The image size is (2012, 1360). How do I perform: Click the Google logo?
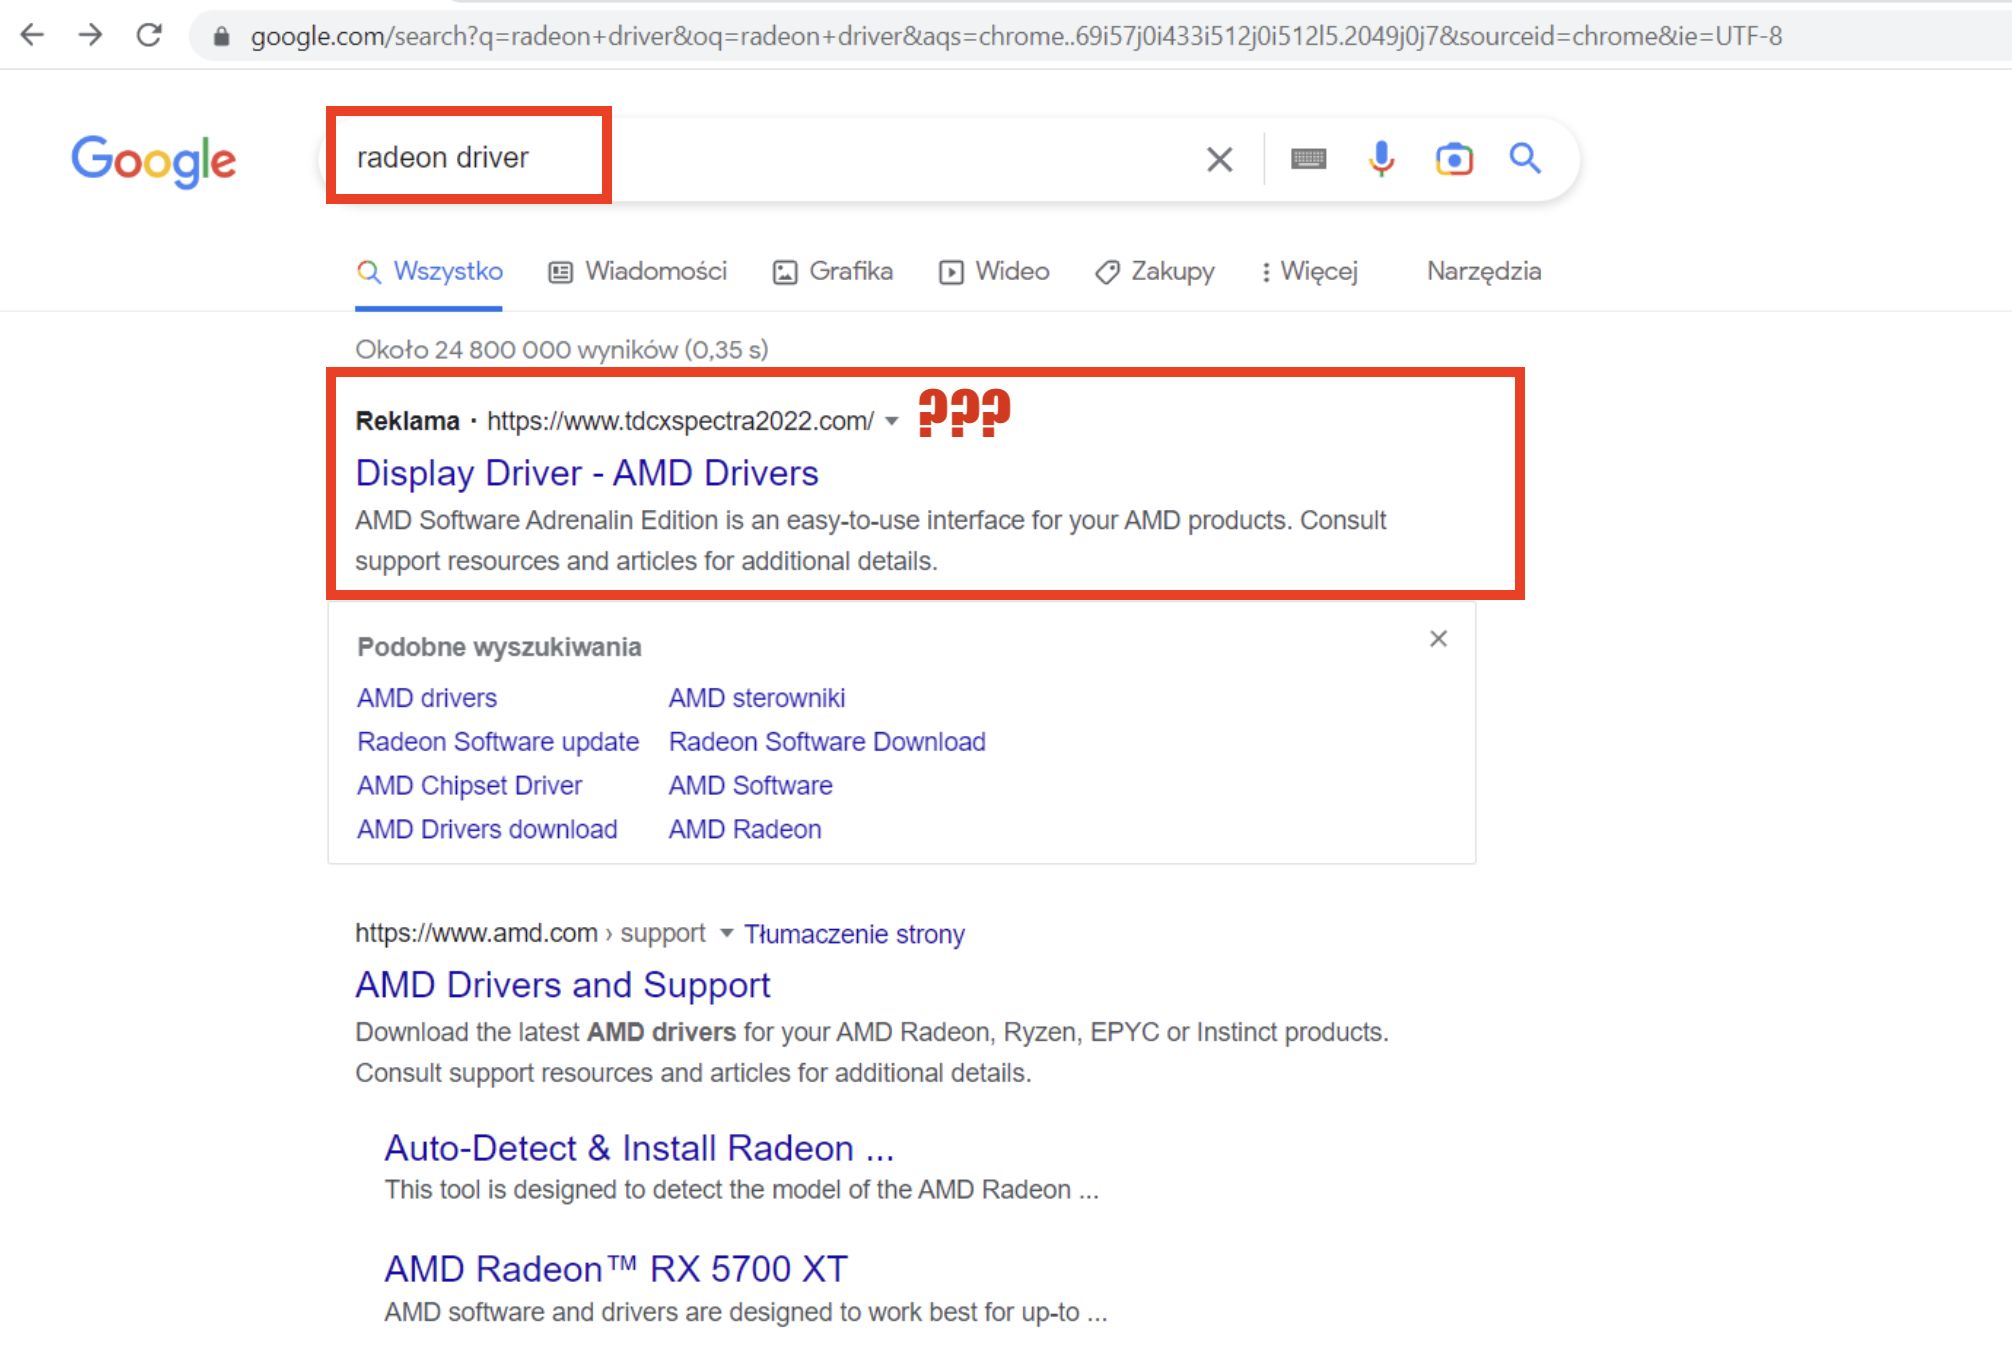pos(153,160)
